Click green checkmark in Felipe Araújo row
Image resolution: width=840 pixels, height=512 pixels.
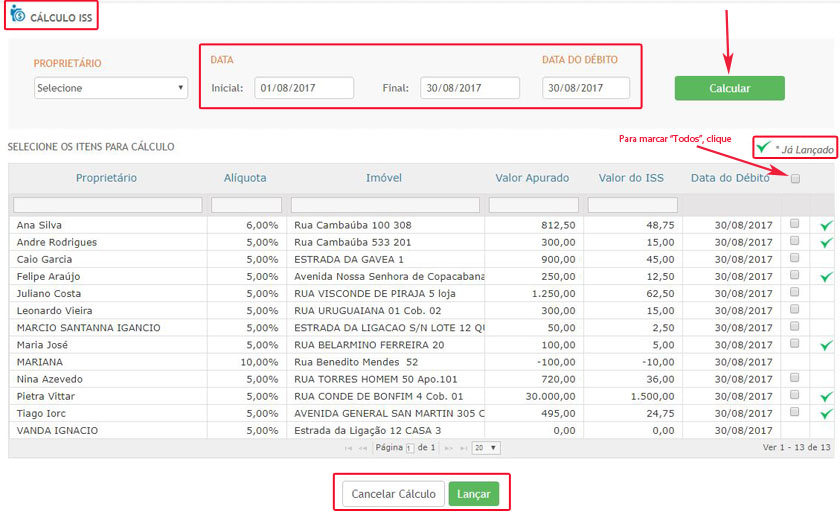click(x=825, y=277)
